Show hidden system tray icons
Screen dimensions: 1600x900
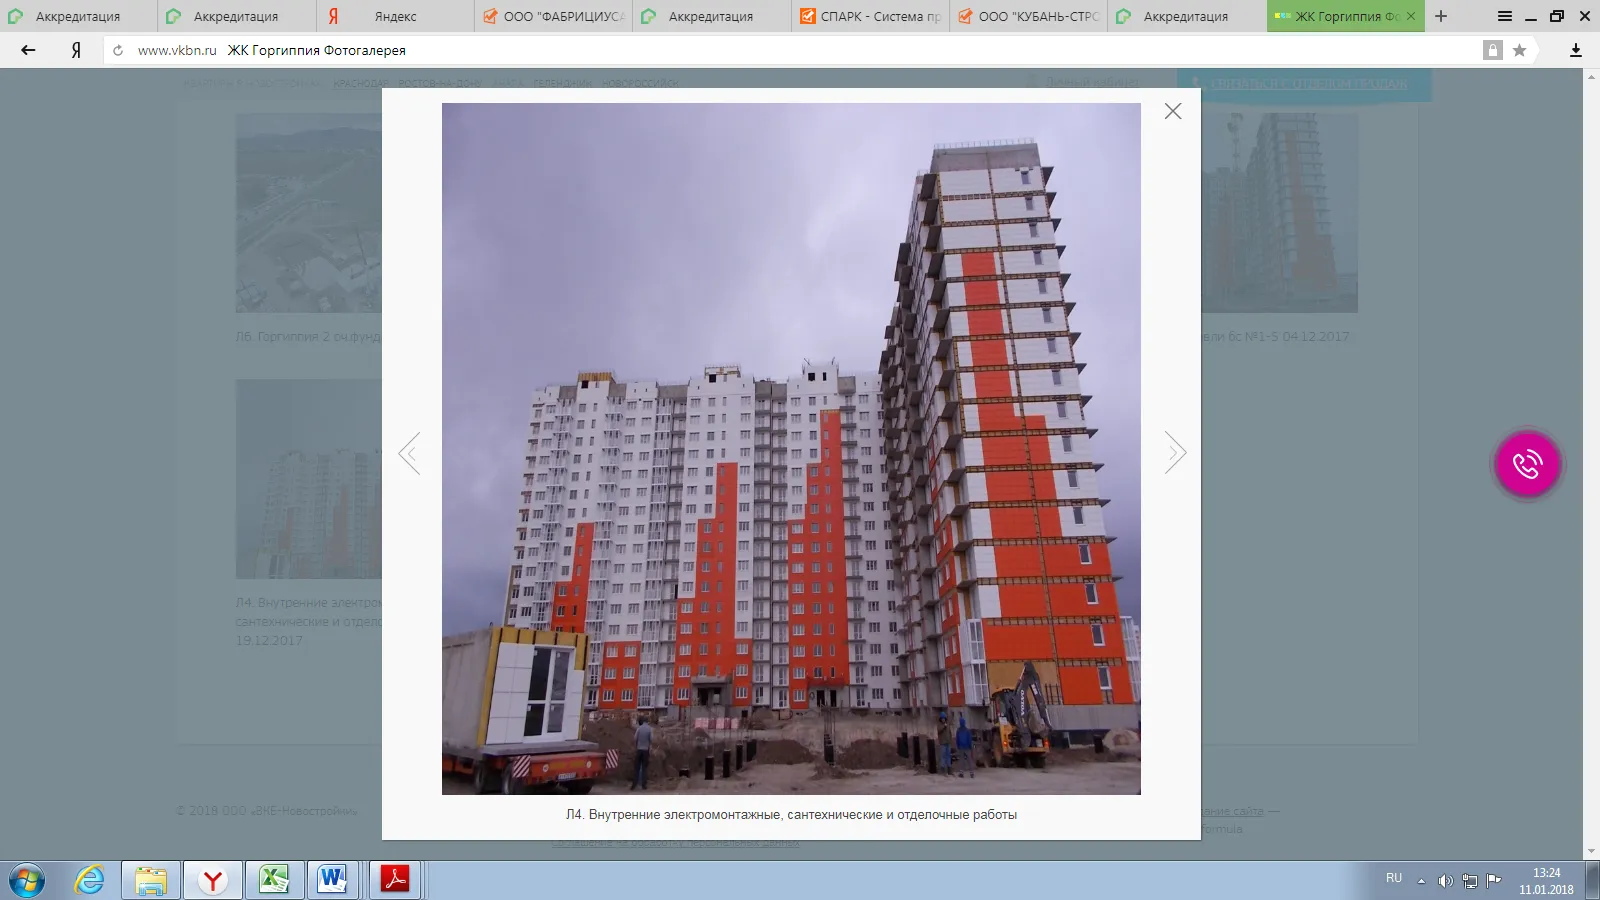(1421, 881)
